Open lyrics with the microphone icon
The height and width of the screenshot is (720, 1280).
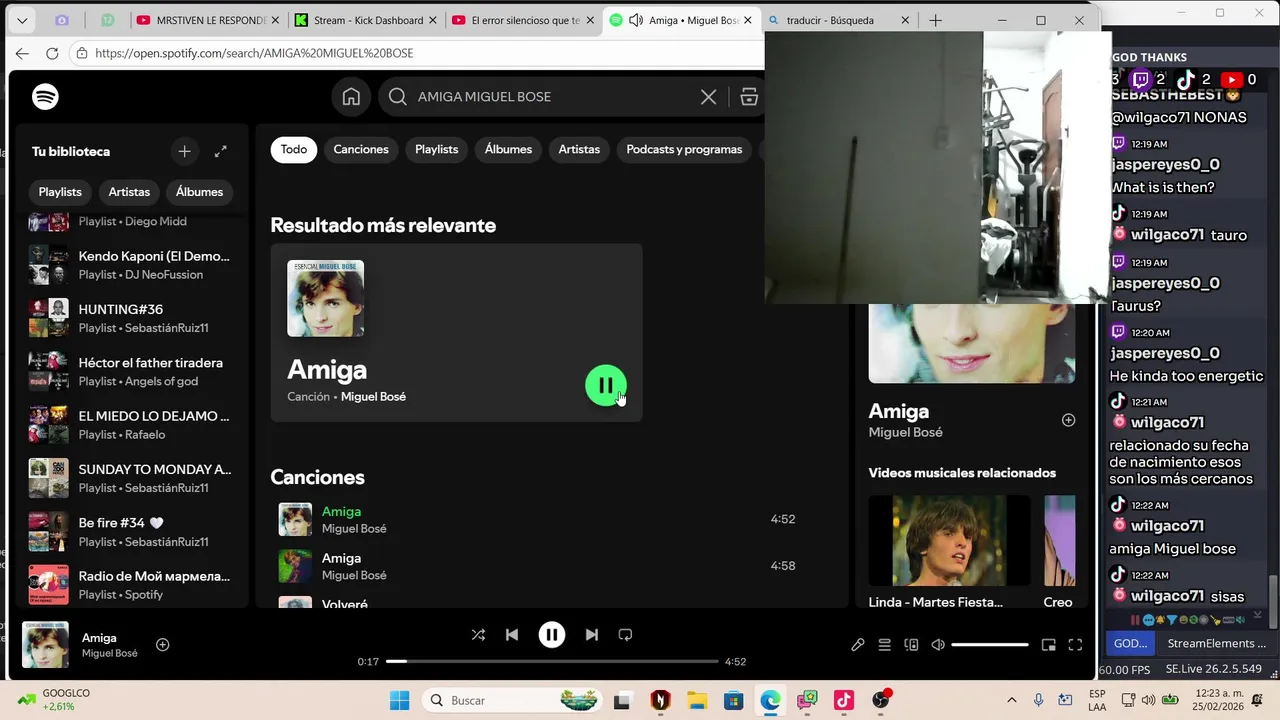[x=858, y=645]
